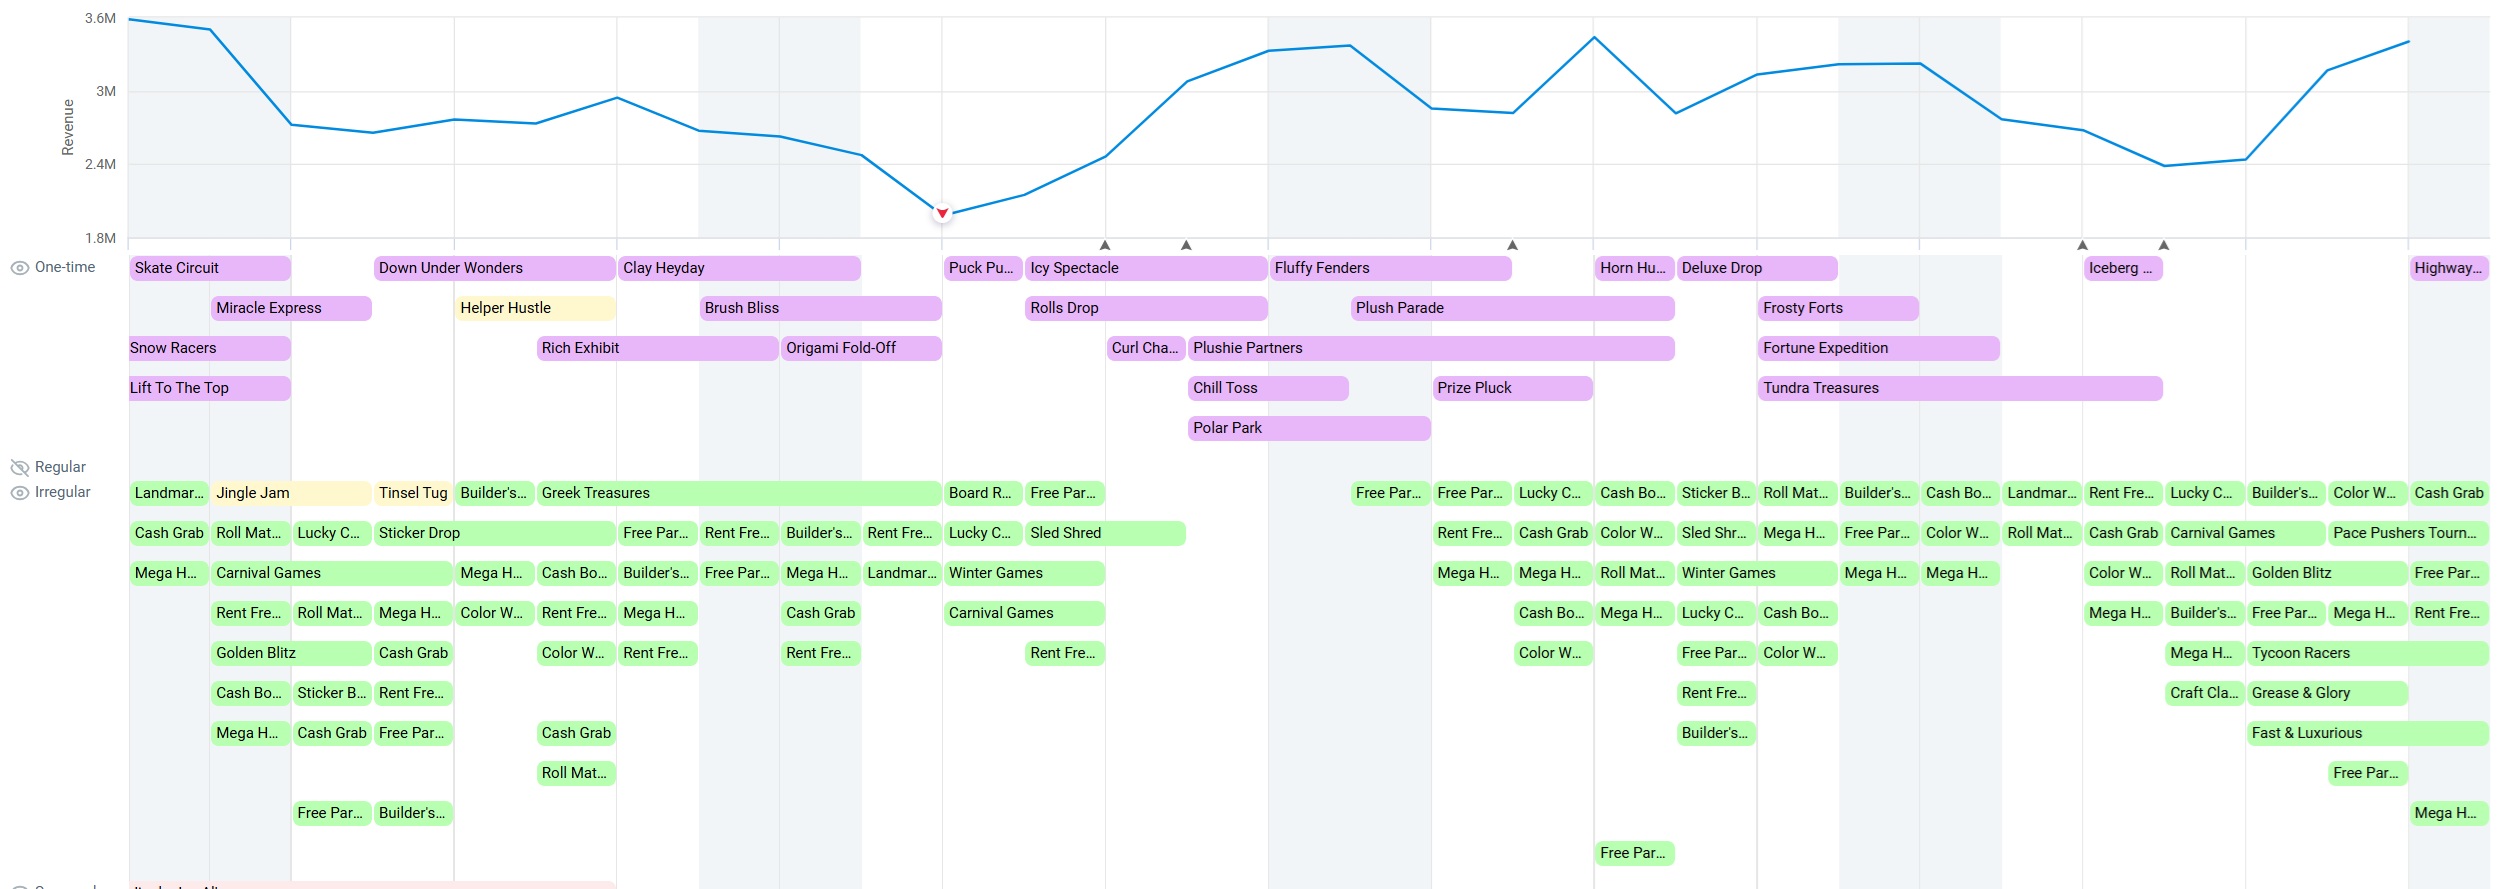Viewport: 2502px width, 889px height.
Task: Open the Plushie Partners event bar
Action: pos(1431,348)
